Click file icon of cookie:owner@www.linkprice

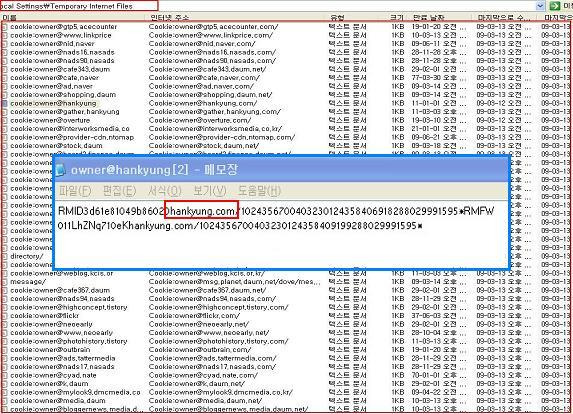point(5,35)
